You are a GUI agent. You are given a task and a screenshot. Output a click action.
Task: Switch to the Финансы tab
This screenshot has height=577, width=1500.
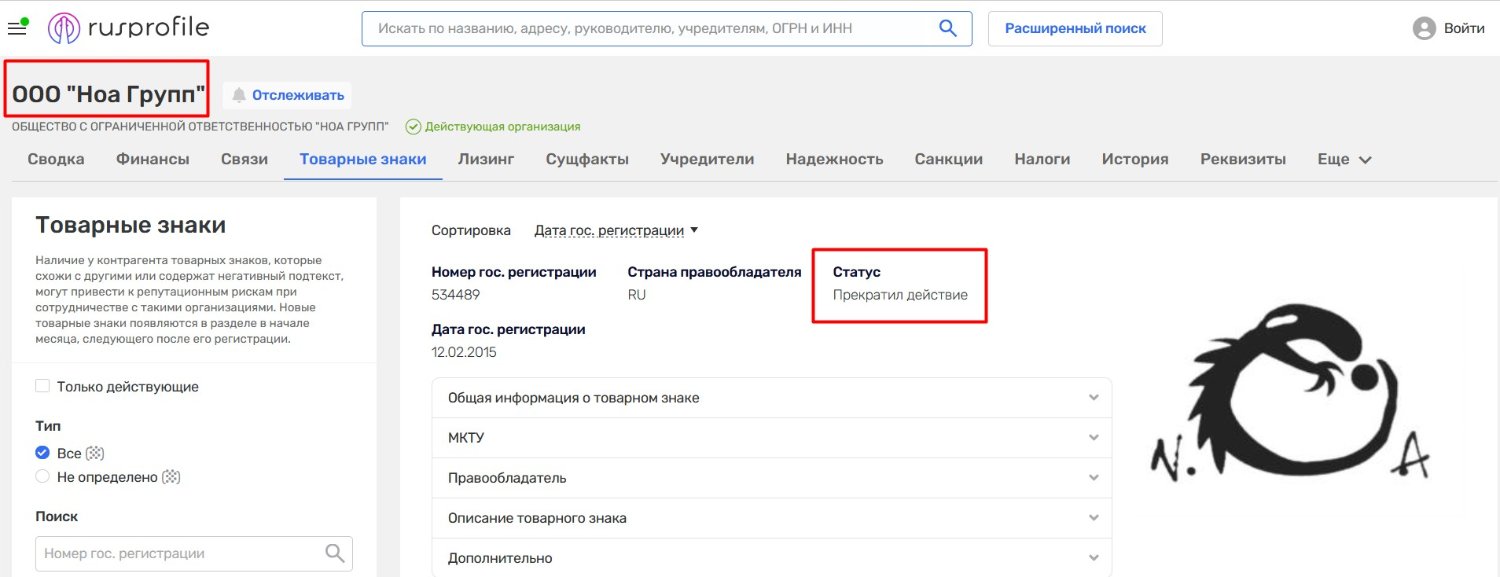pyautogui.click(x=153, y=159)
